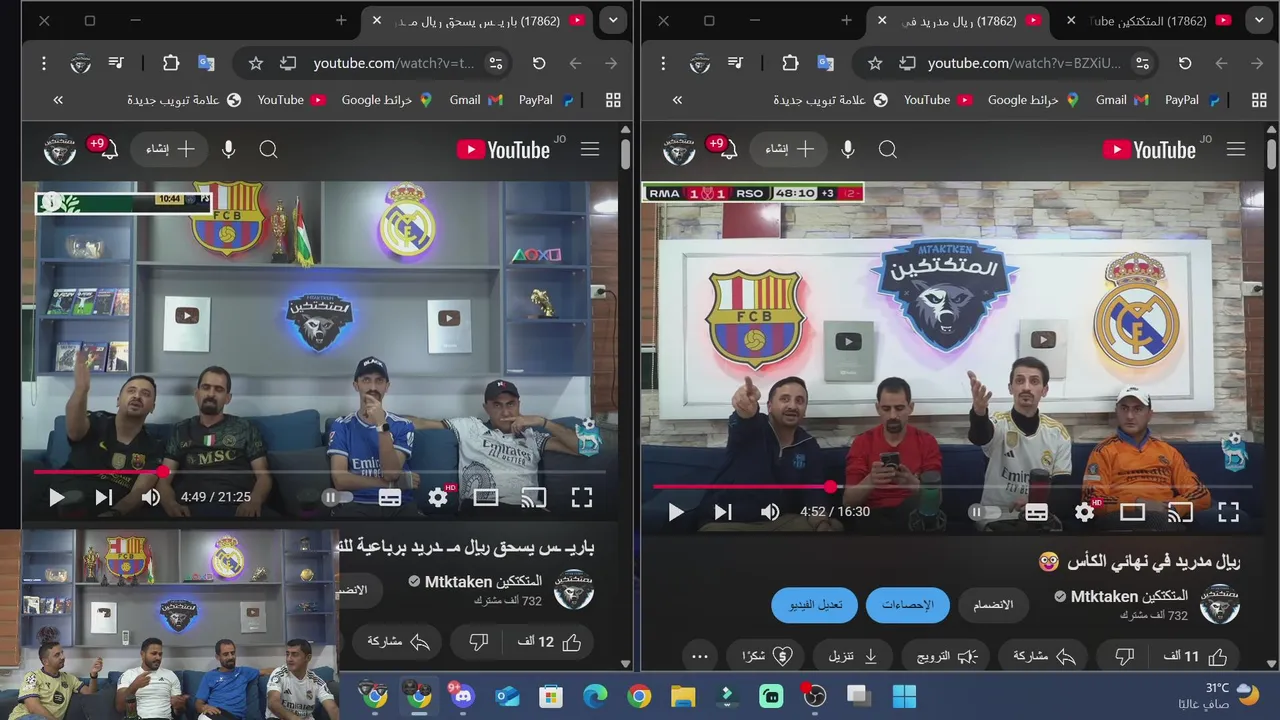Viewport: 1280px width, 720px height.
Task: Toggle autoplay switch in right window player
Action: (984, 512)
